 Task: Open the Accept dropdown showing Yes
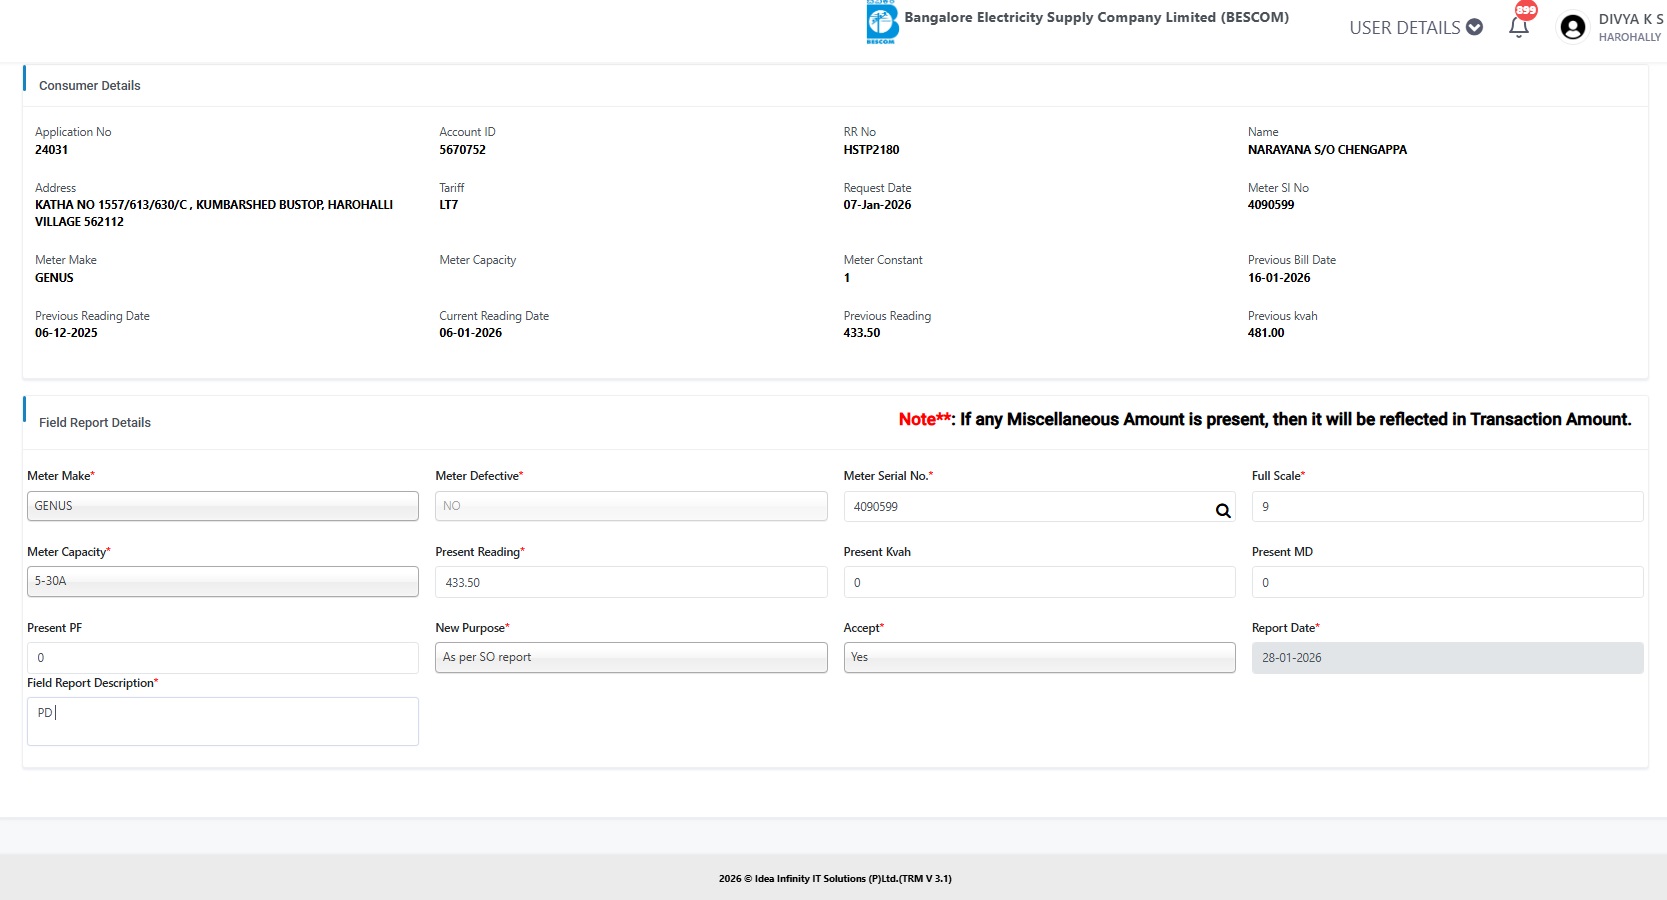point(1038,657)
